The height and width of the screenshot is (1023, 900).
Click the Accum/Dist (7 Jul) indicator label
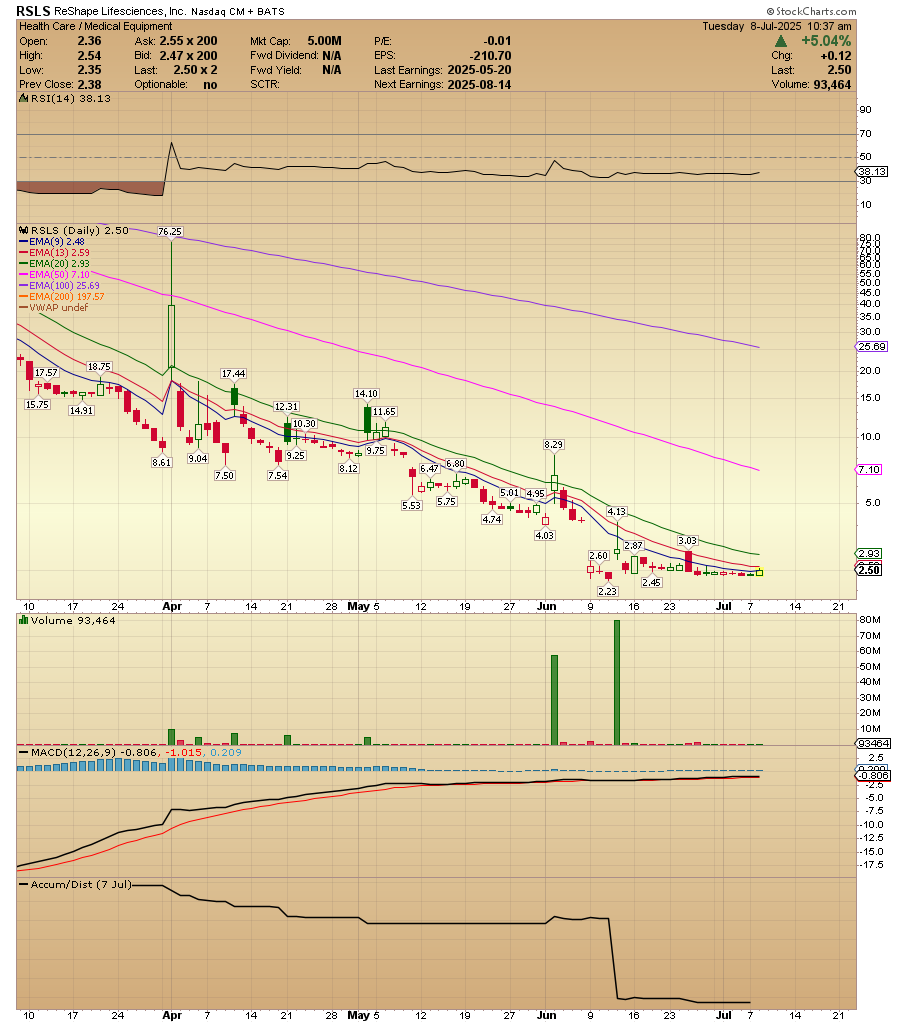(81, 885)
